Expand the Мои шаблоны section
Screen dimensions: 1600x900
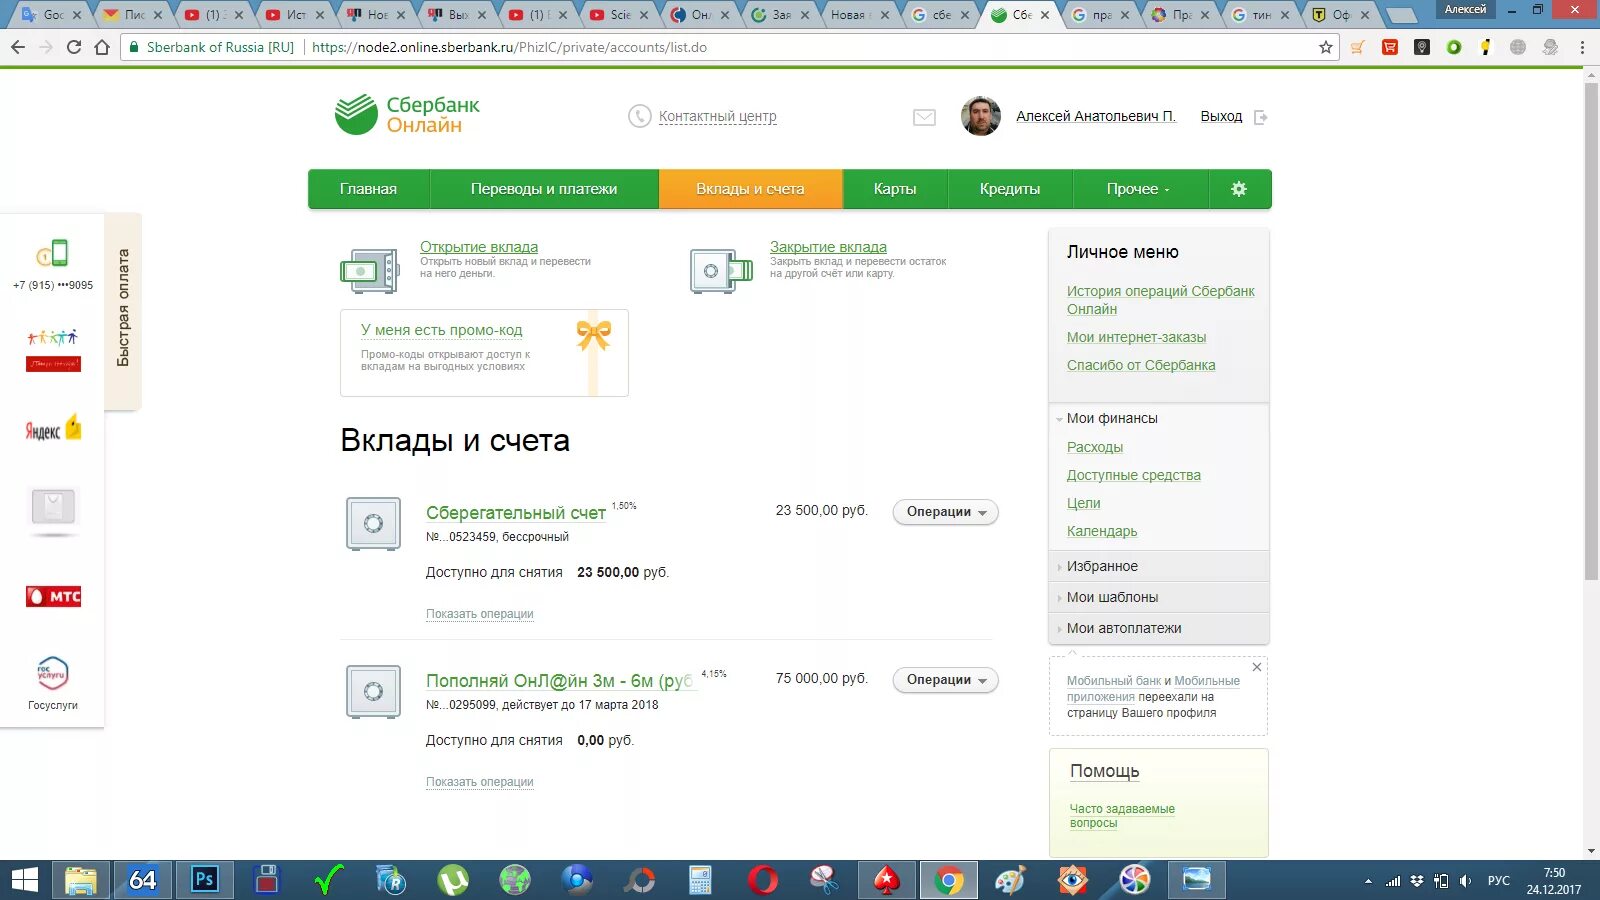tap(1159, 597)
